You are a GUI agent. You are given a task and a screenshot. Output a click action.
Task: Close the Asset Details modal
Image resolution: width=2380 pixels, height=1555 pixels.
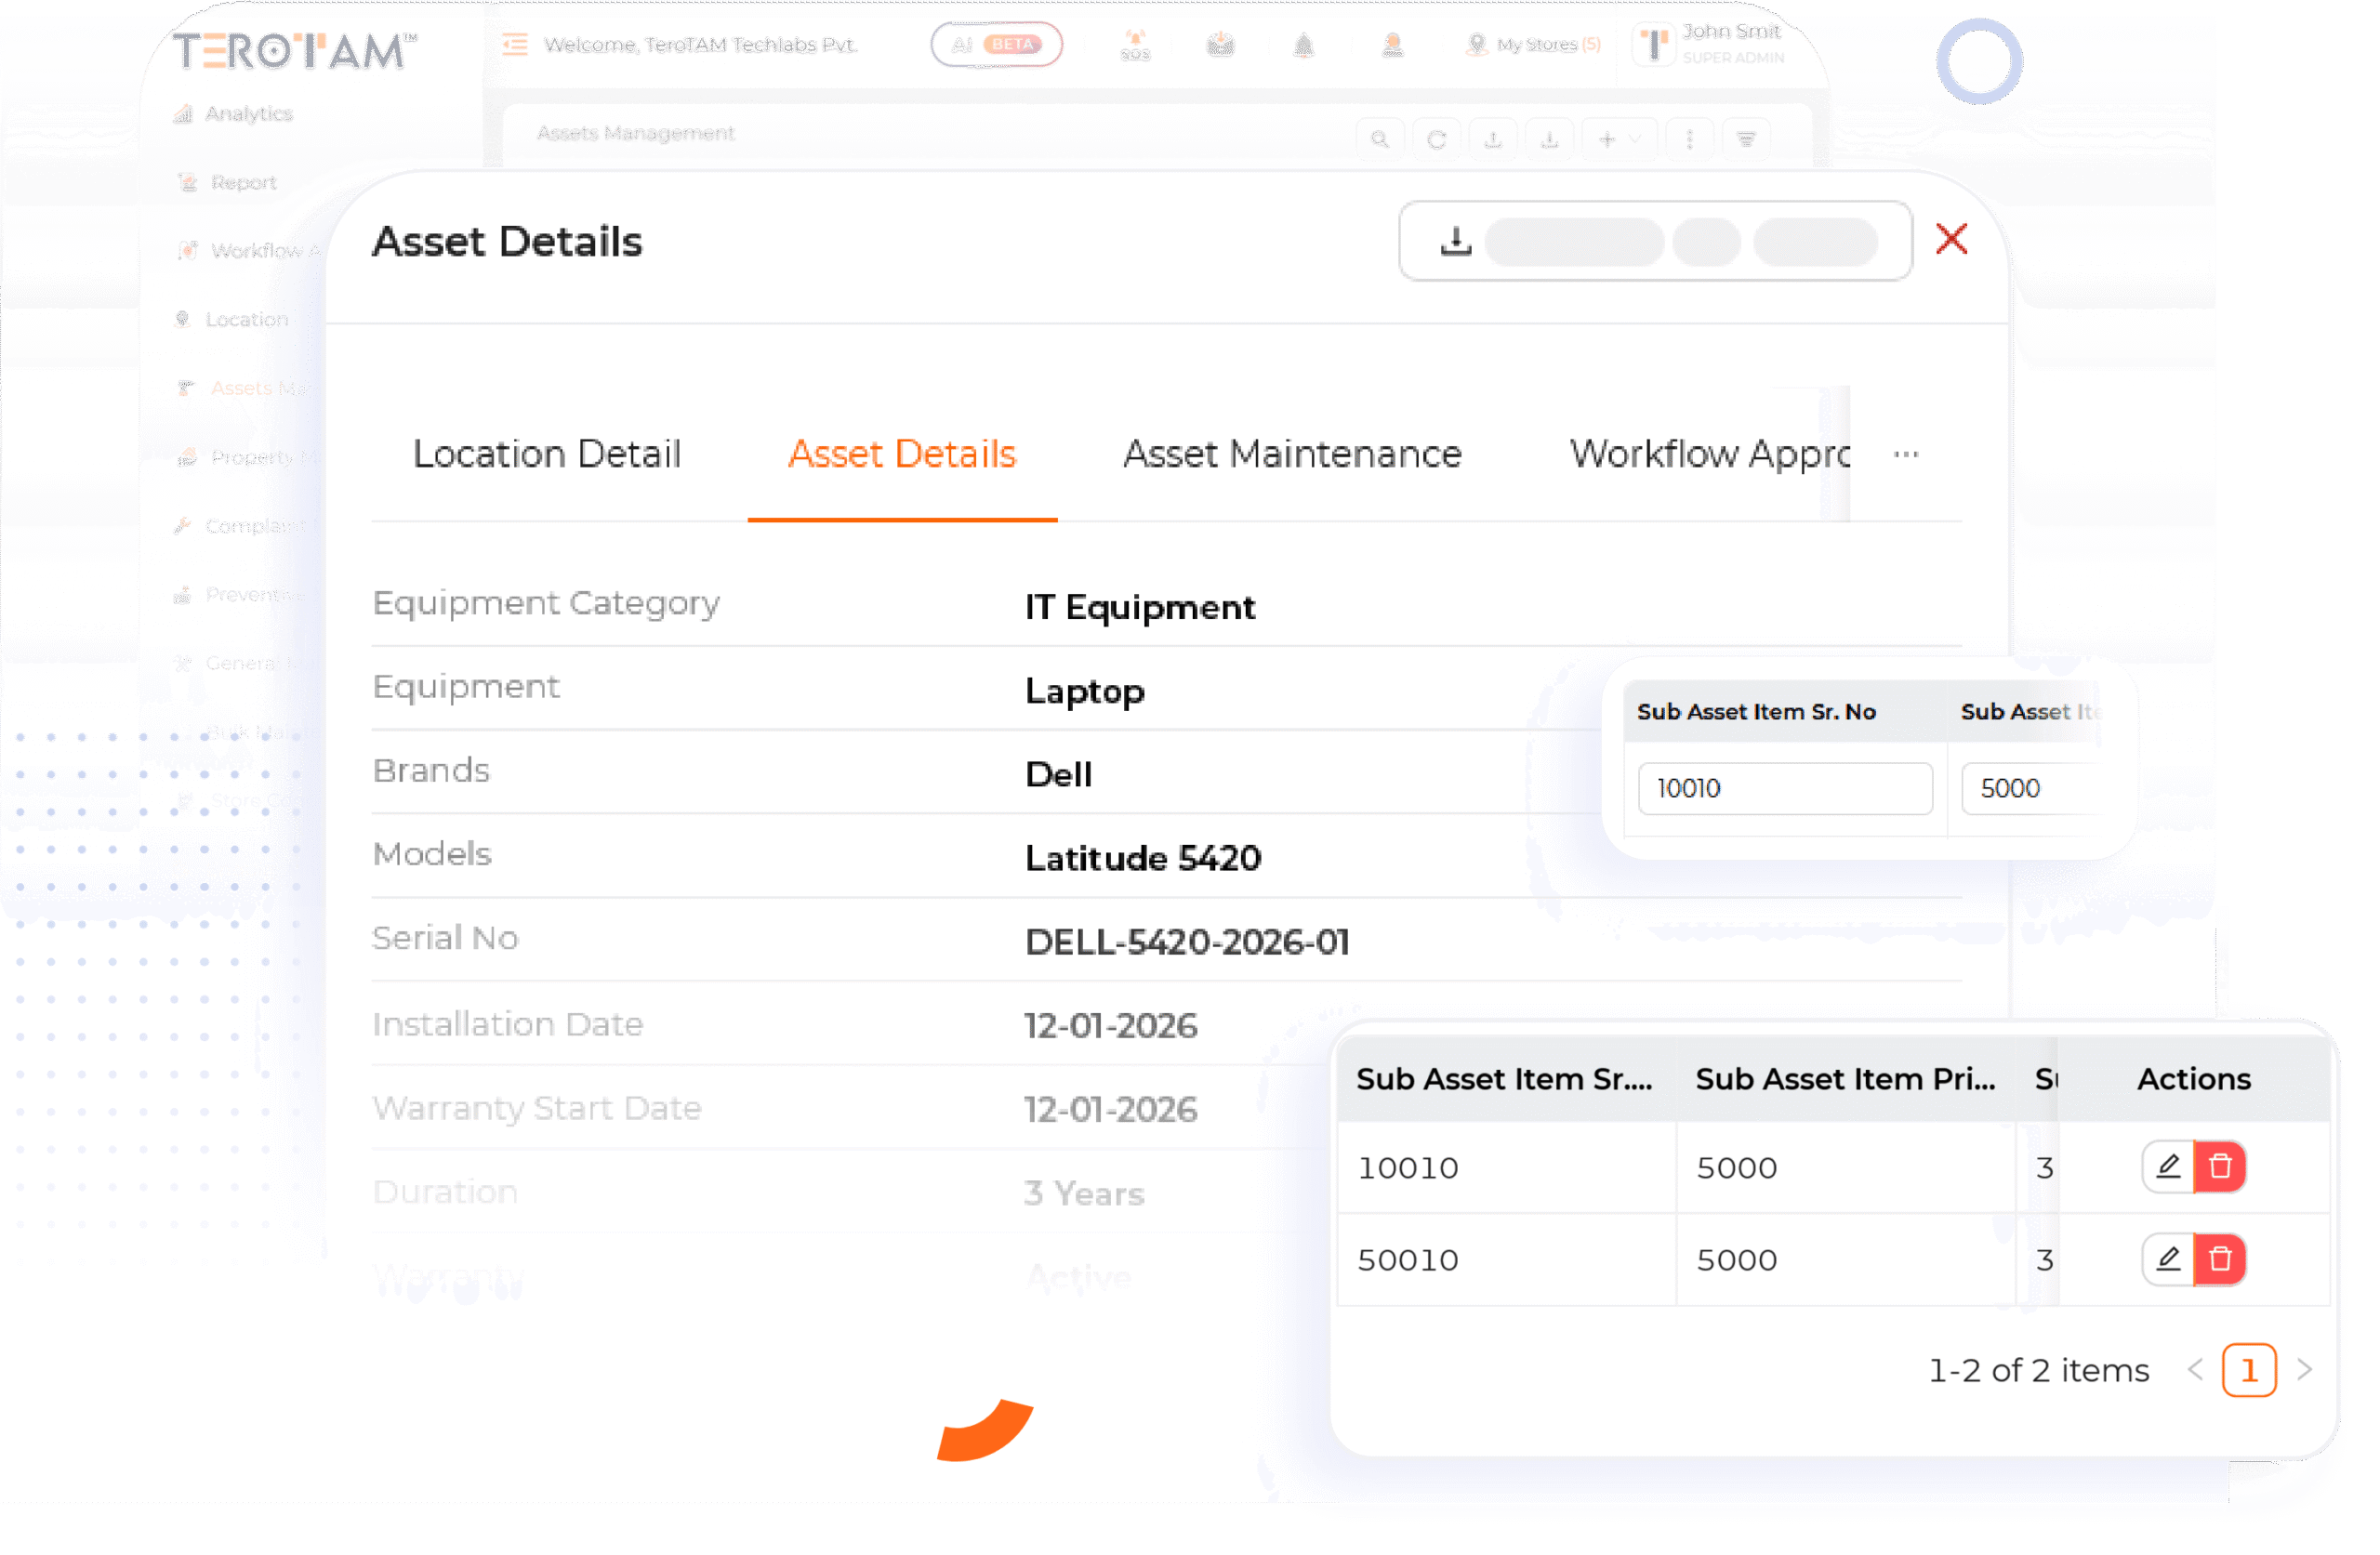[1951, 239]
